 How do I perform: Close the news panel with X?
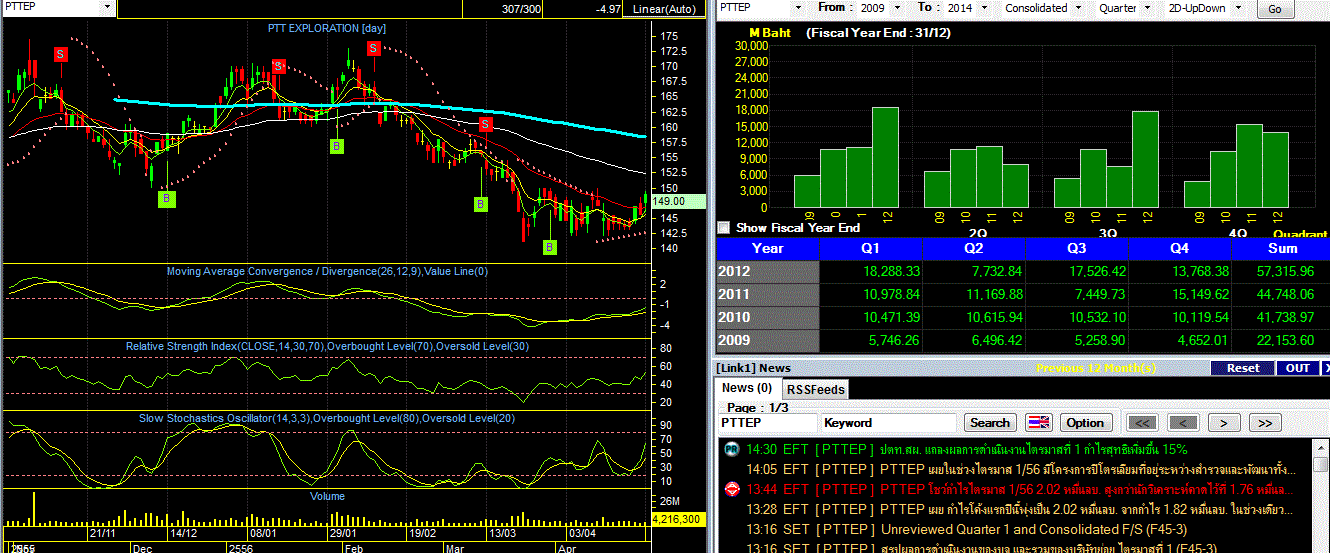click(x=1326, y=368)
